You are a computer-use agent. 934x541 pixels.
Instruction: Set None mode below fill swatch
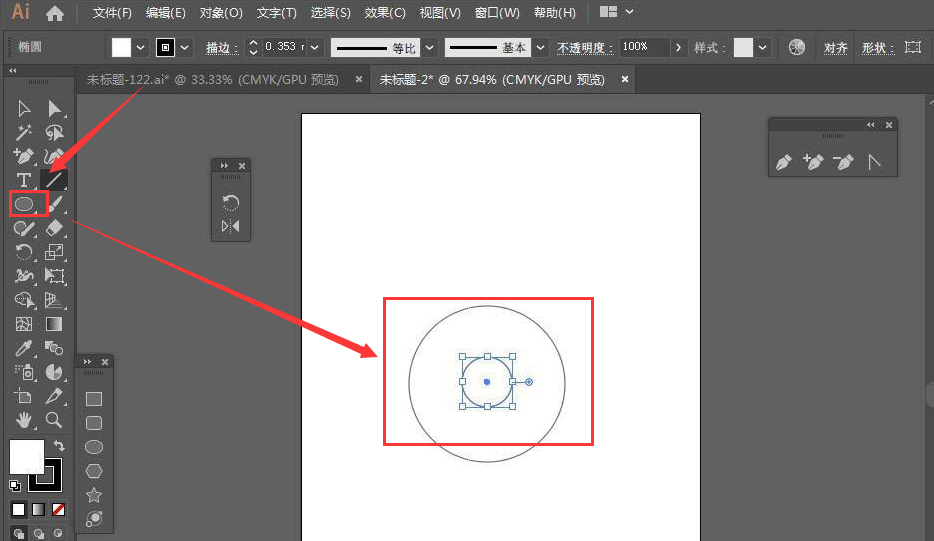click(x=58, y=509)
